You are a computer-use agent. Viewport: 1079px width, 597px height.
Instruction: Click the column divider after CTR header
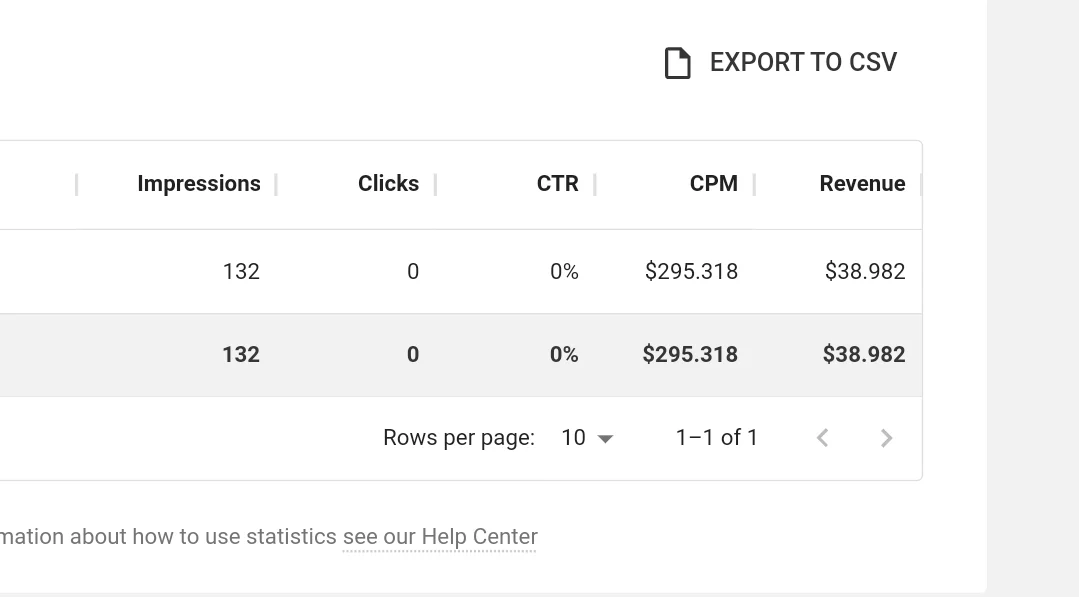[595, 184]
